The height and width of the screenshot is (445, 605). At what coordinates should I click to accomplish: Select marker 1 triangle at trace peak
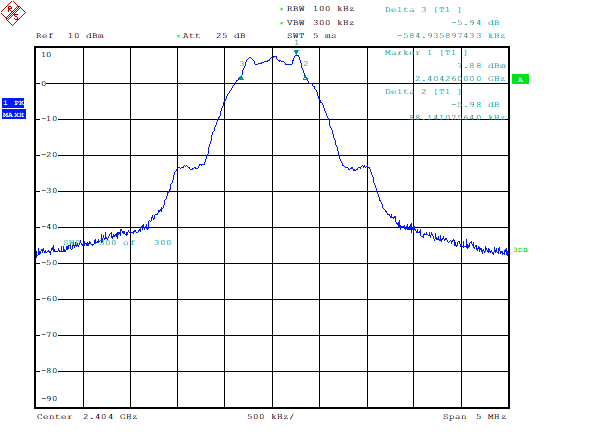click(296, 52)
